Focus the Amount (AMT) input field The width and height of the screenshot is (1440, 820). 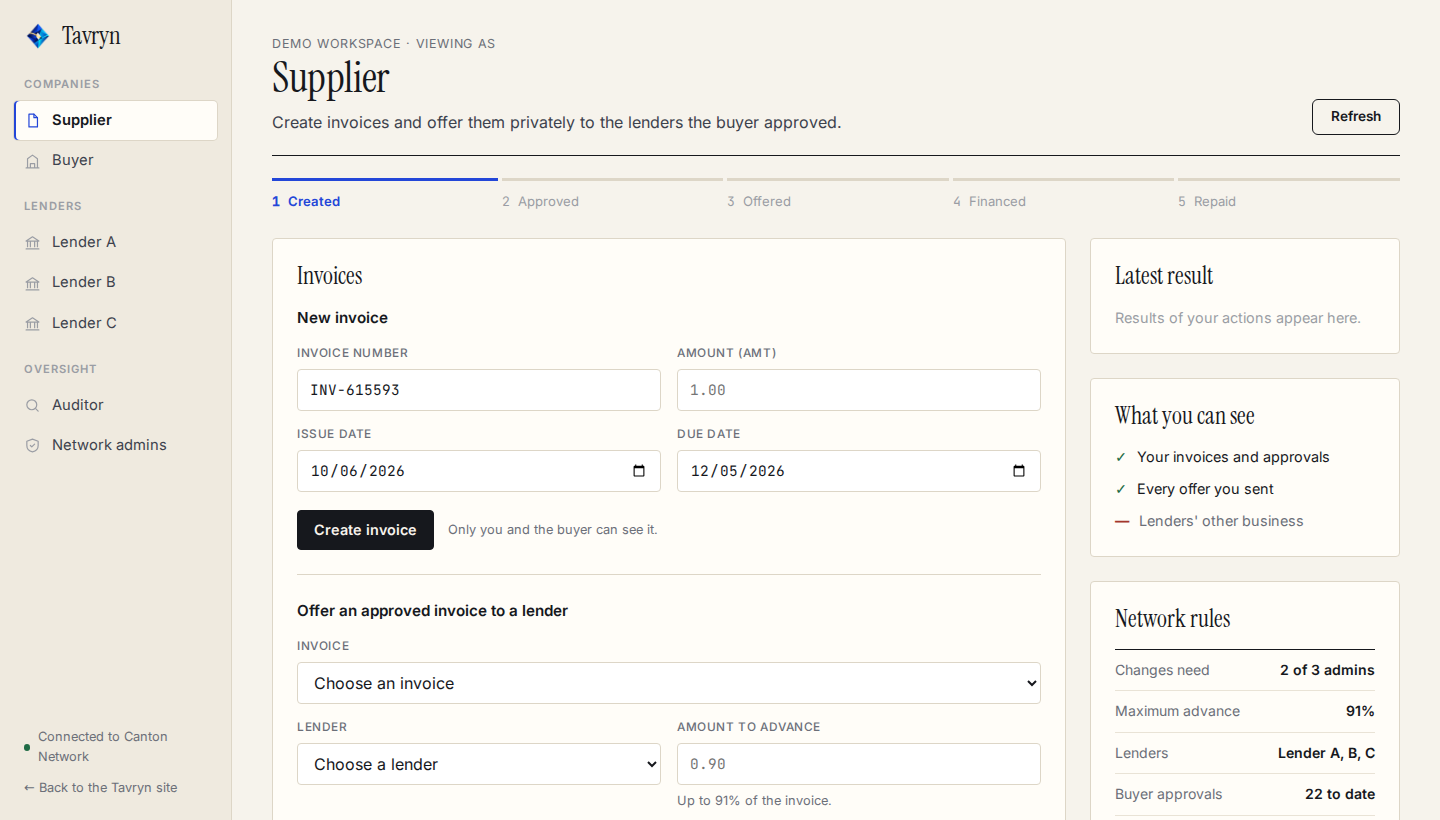(859, 390)
